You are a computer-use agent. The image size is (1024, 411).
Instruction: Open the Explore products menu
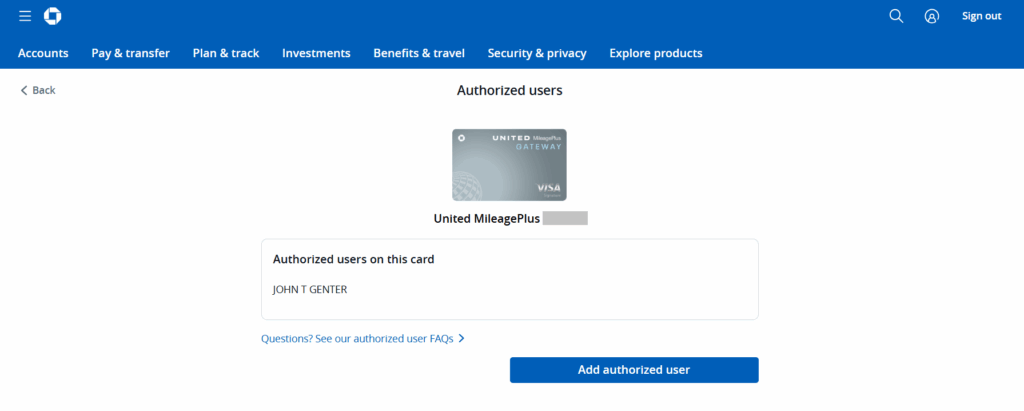coord(656,54)
